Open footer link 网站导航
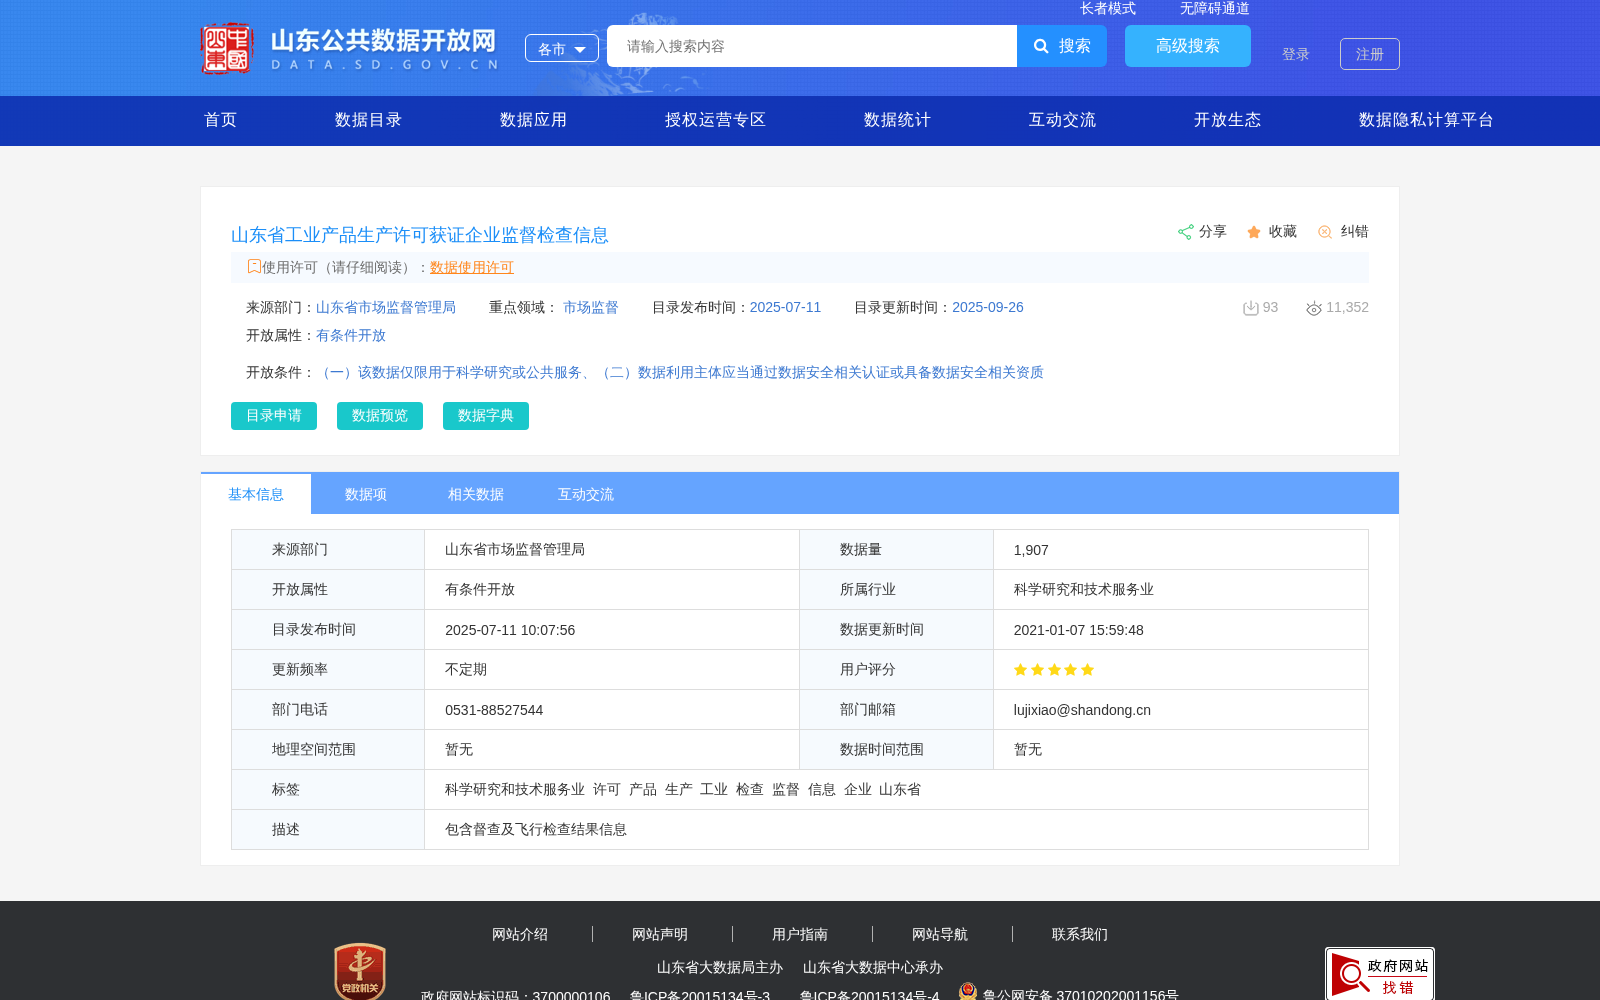Viewport: 1600px width, 1000px height. pos(940,934)
